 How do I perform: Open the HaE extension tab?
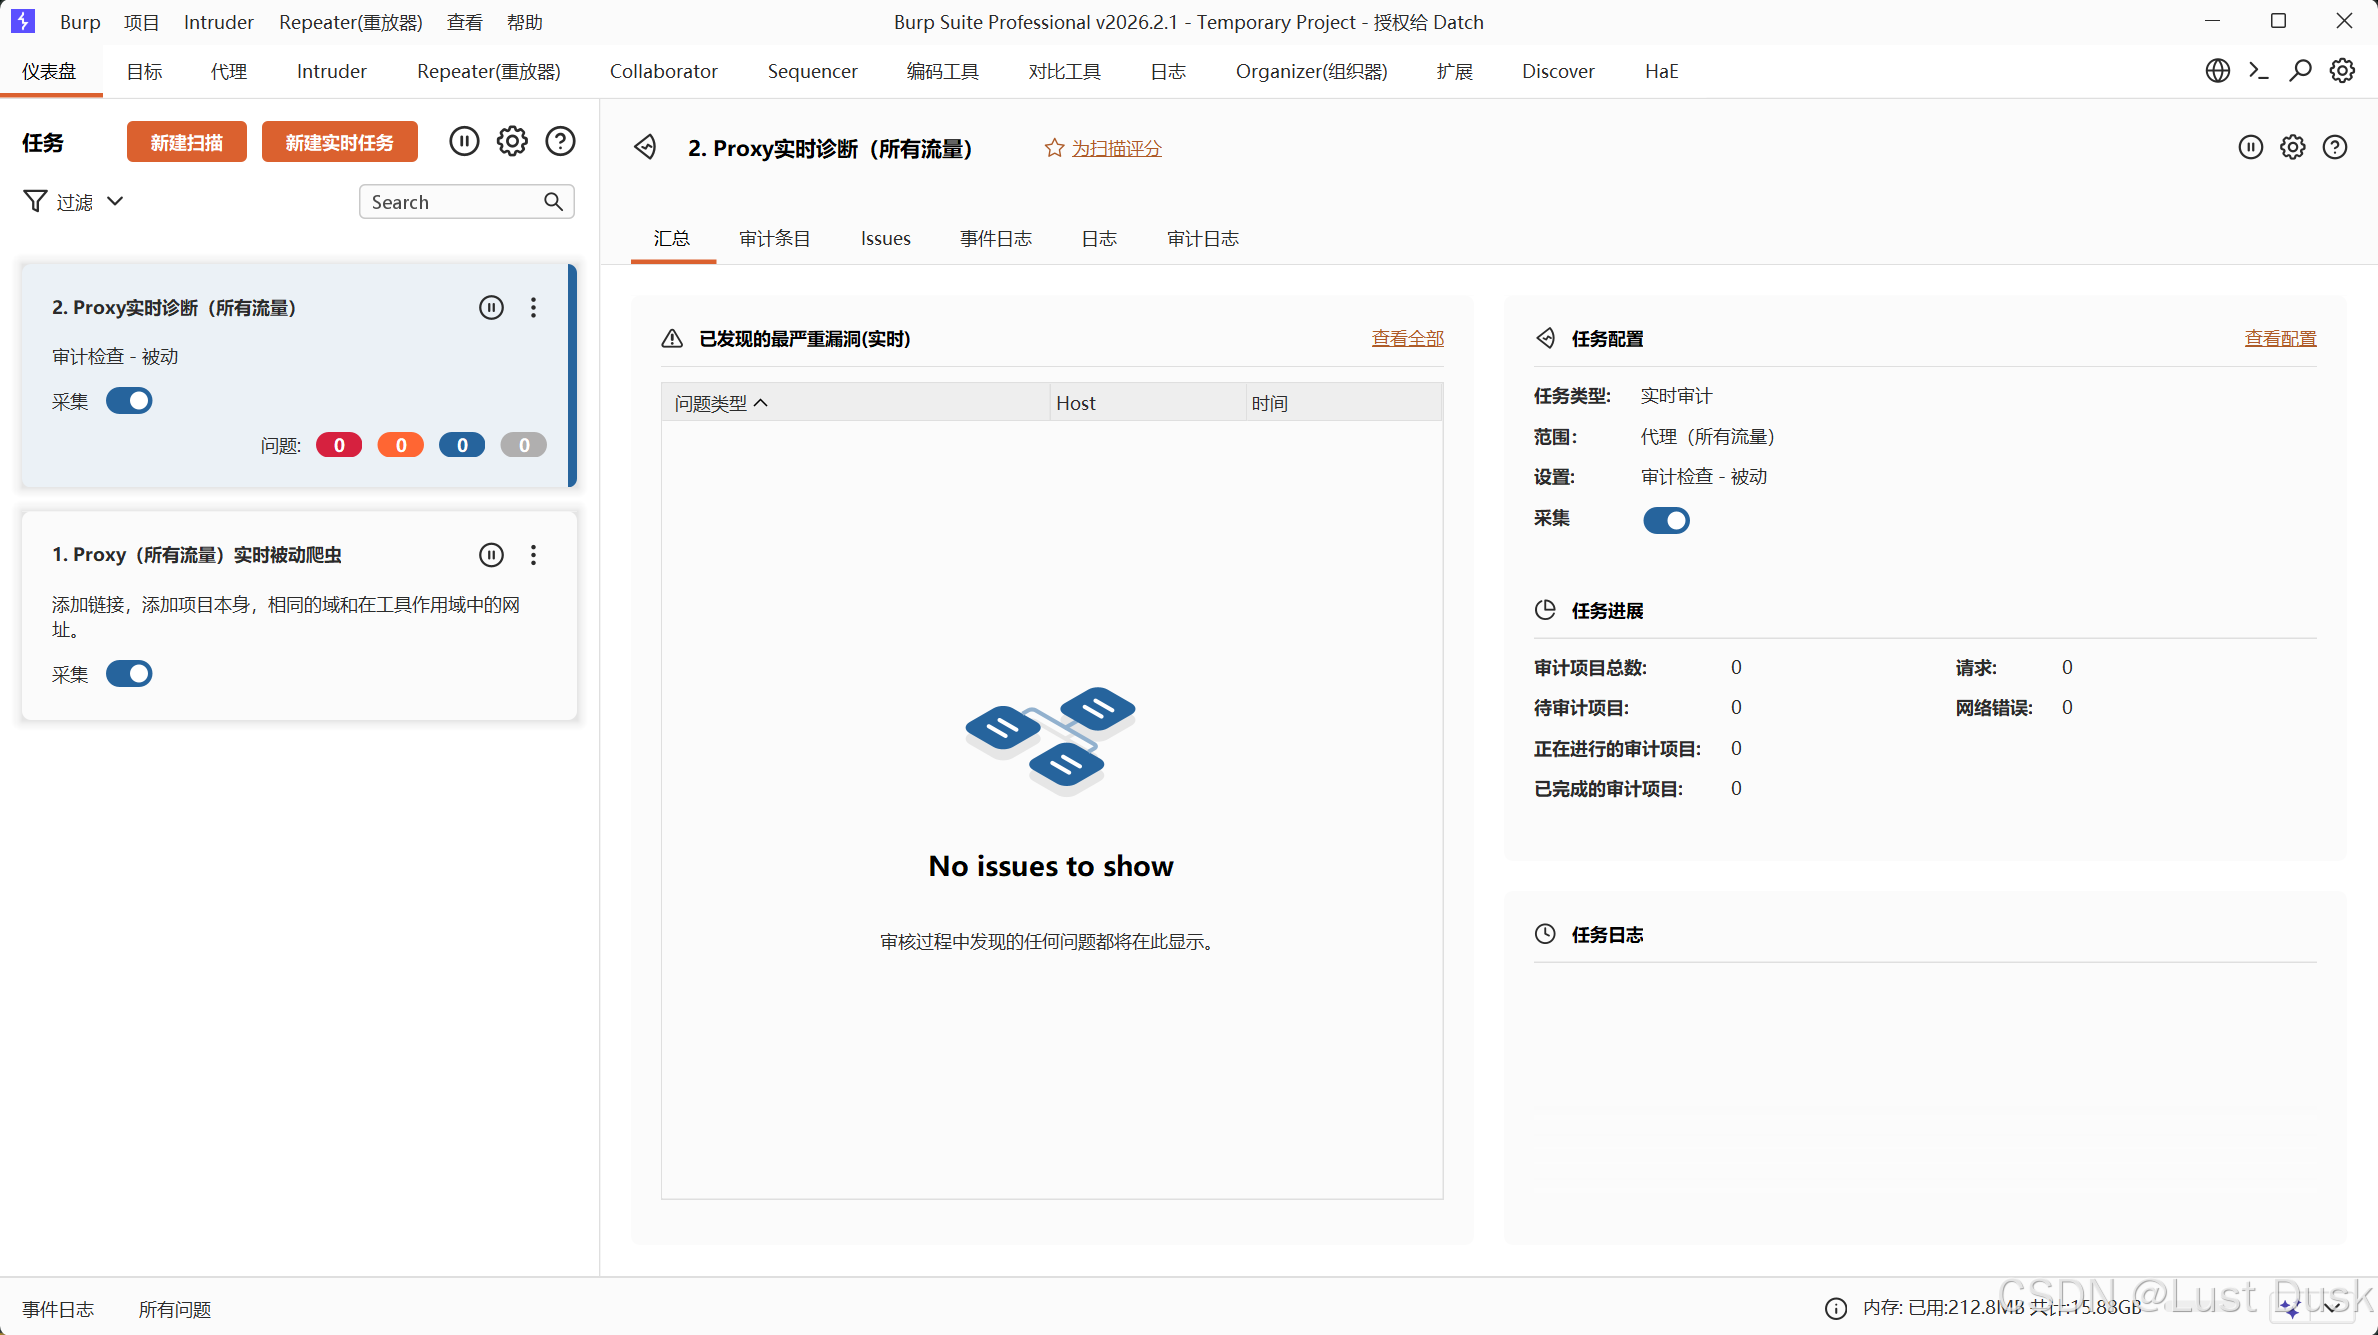1662,71
